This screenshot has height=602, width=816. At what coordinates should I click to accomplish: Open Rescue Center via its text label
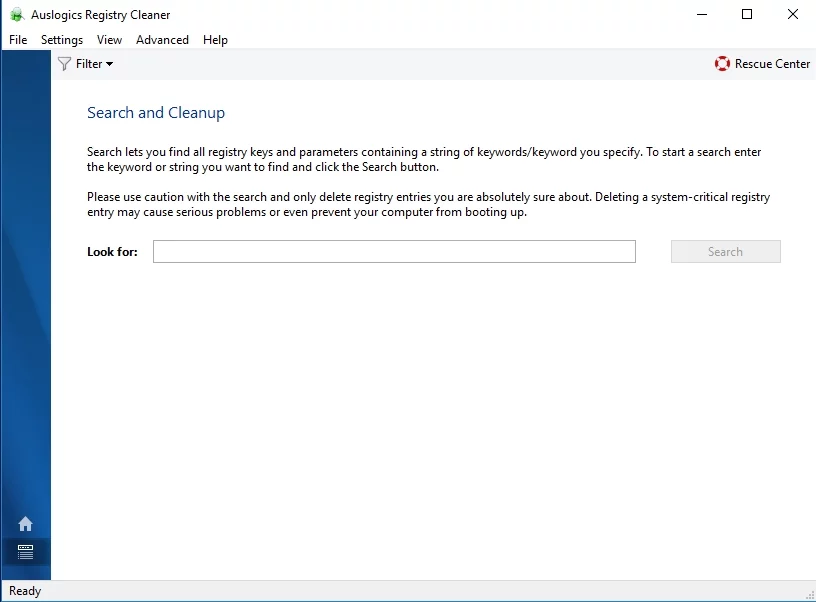772,64
